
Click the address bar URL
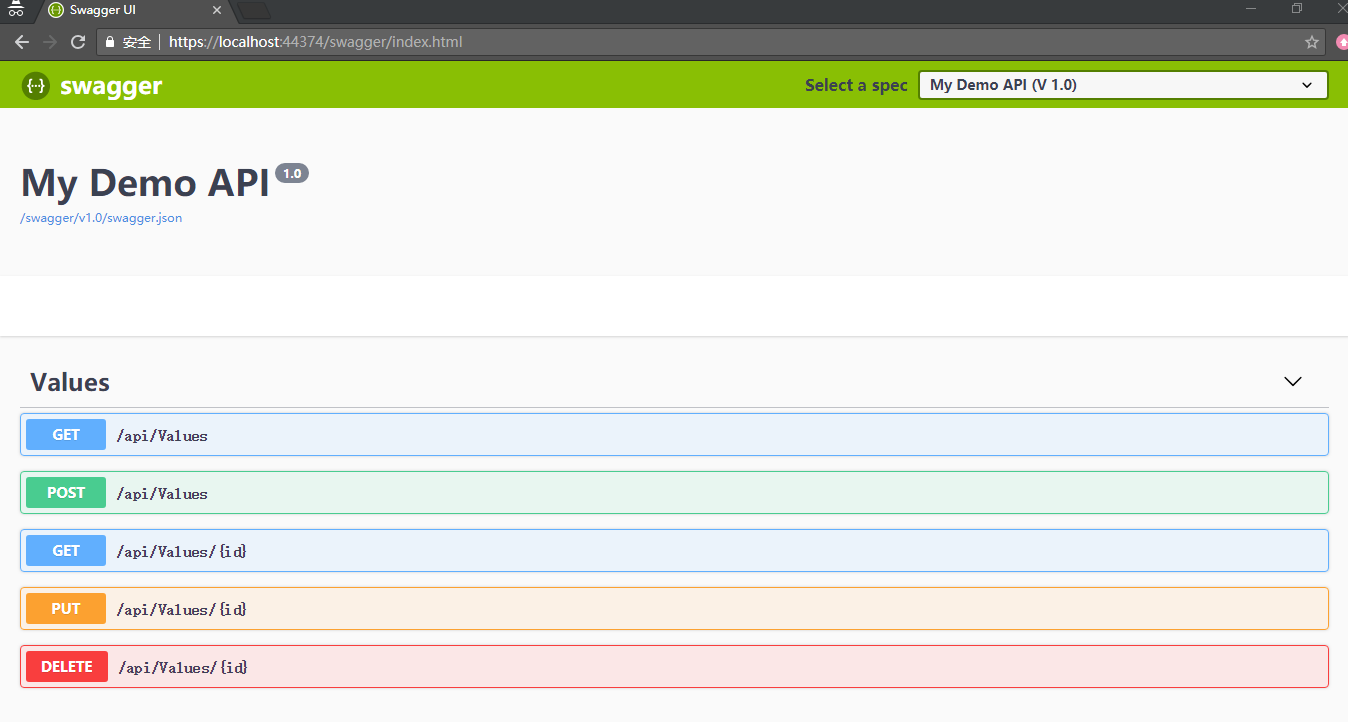315,42
